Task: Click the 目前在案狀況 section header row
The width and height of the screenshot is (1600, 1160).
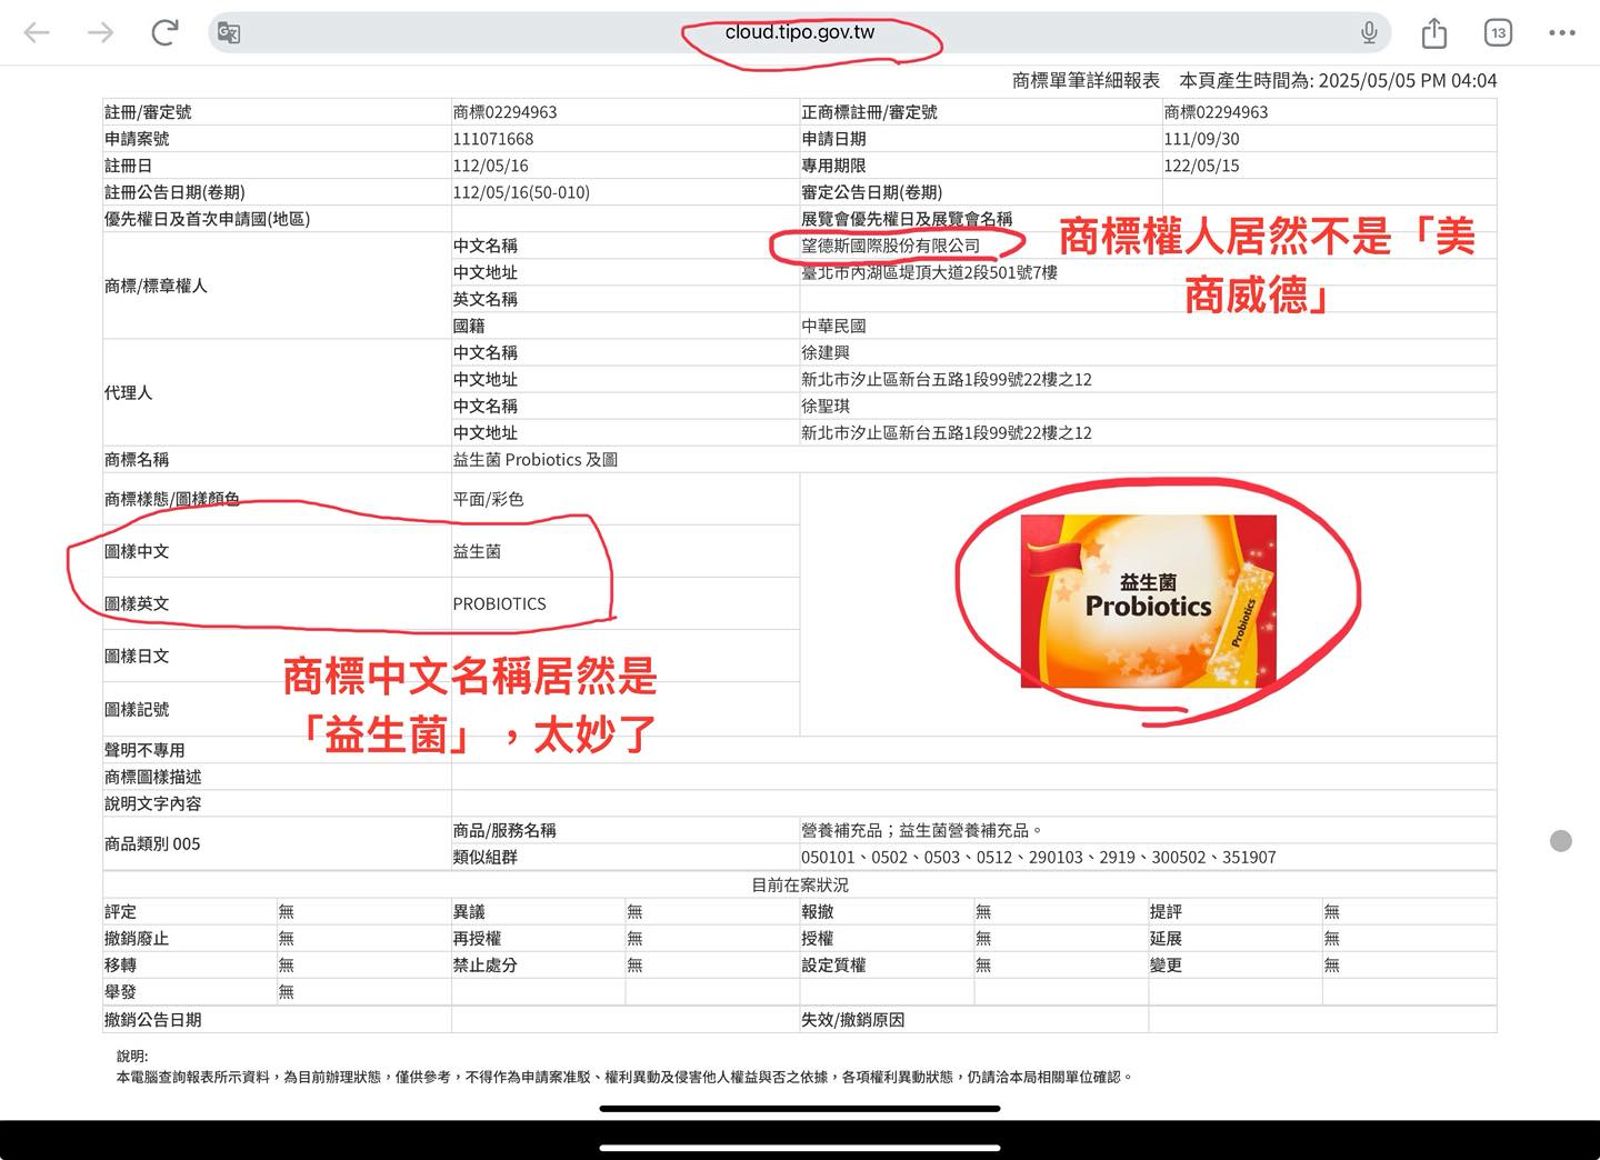Action: 800,884
